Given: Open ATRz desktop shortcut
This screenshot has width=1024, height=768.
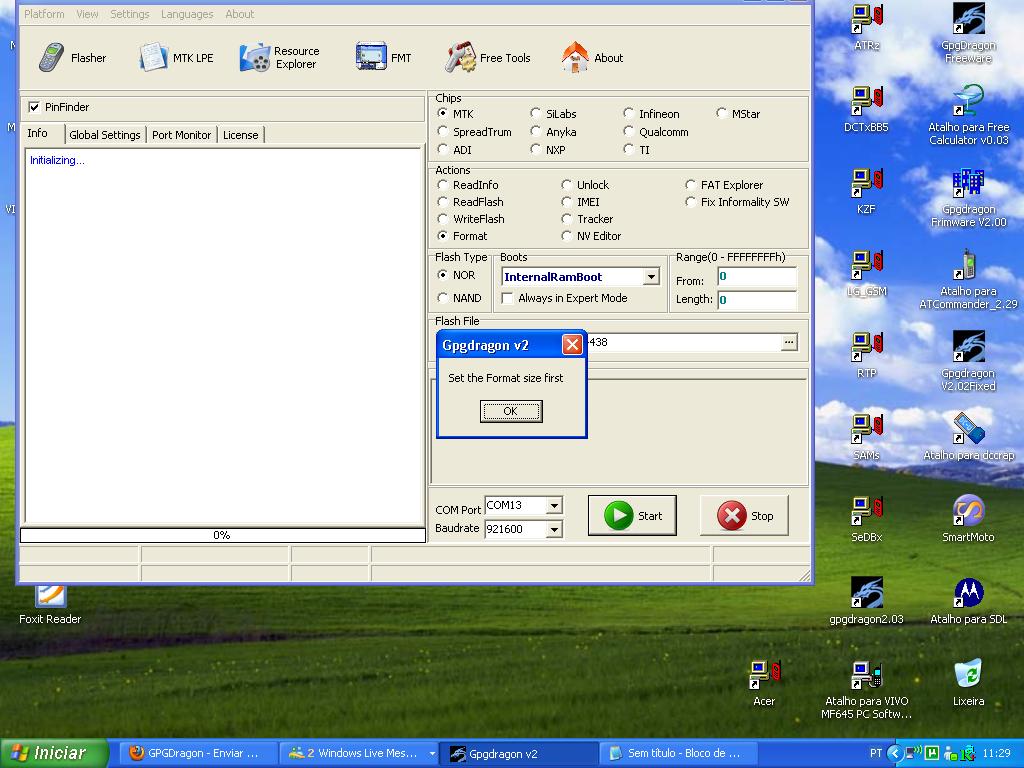Looking at the screenshot, I should (x=867, y=27).
